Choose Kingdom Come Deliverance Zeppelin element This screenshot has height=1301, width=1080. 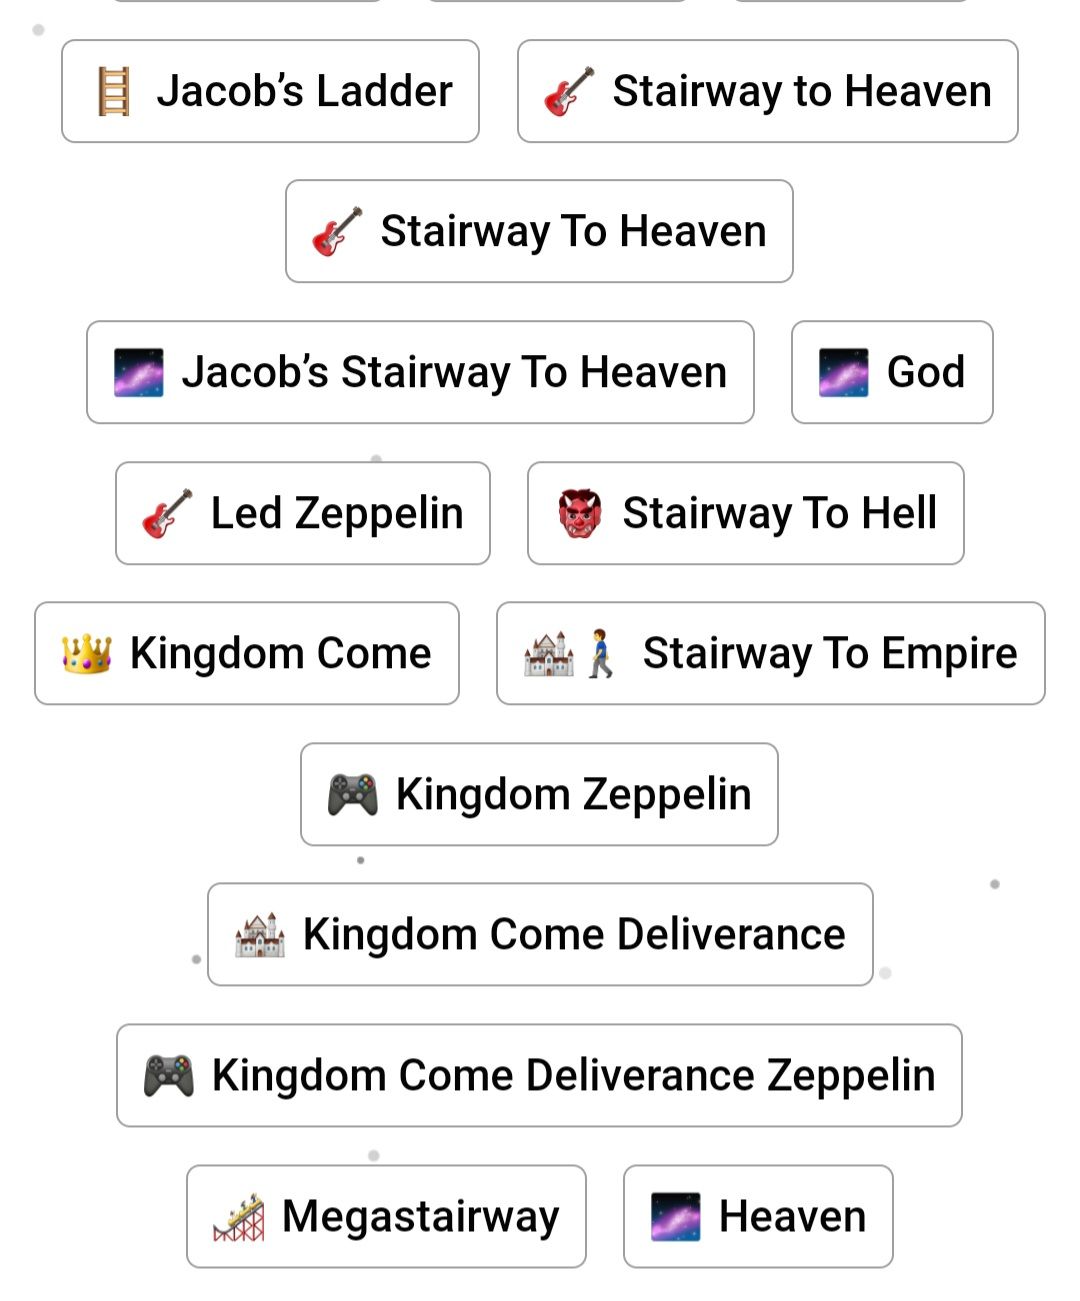click(x=573, y=1076)
